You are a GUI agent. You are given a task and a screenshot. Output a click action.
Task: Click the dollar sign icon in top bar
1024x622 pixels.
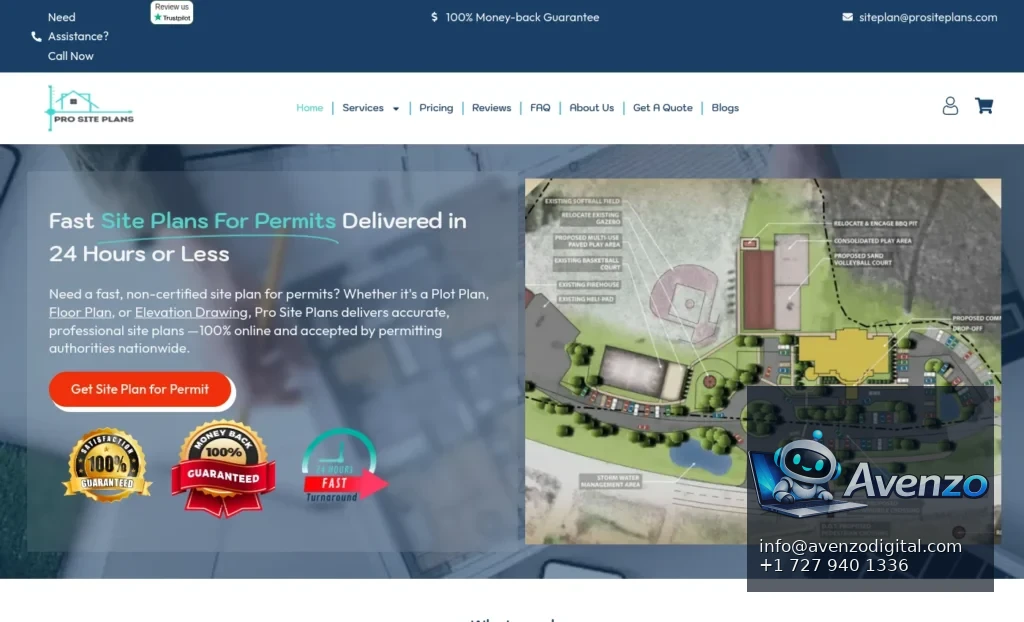point(434,17)
